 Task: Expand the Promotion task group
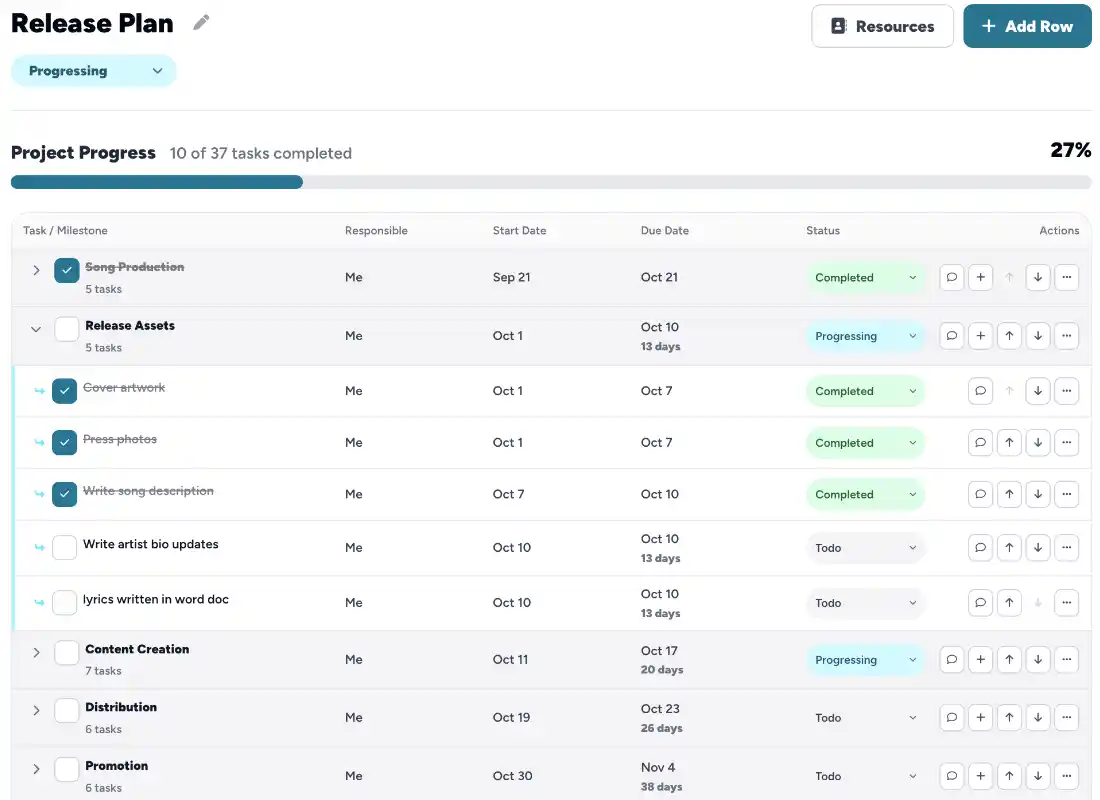(x=36, y=769)
